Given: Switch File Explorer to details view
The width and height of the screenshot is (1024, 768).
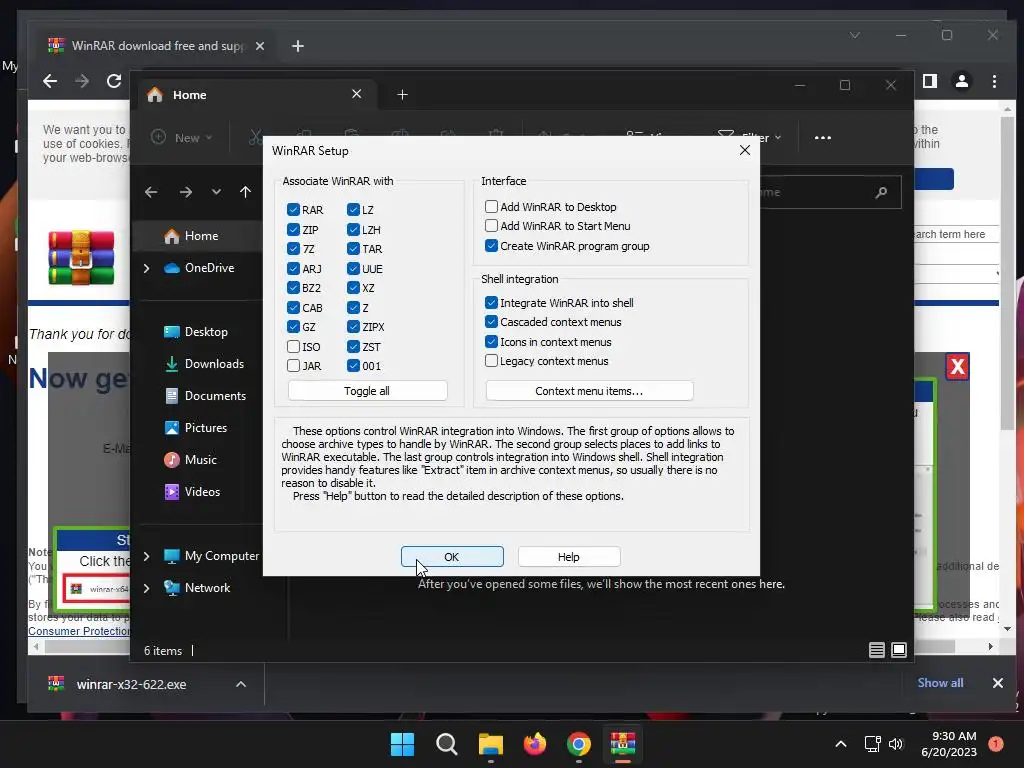Looking at the screenshot, I should 876,650.
